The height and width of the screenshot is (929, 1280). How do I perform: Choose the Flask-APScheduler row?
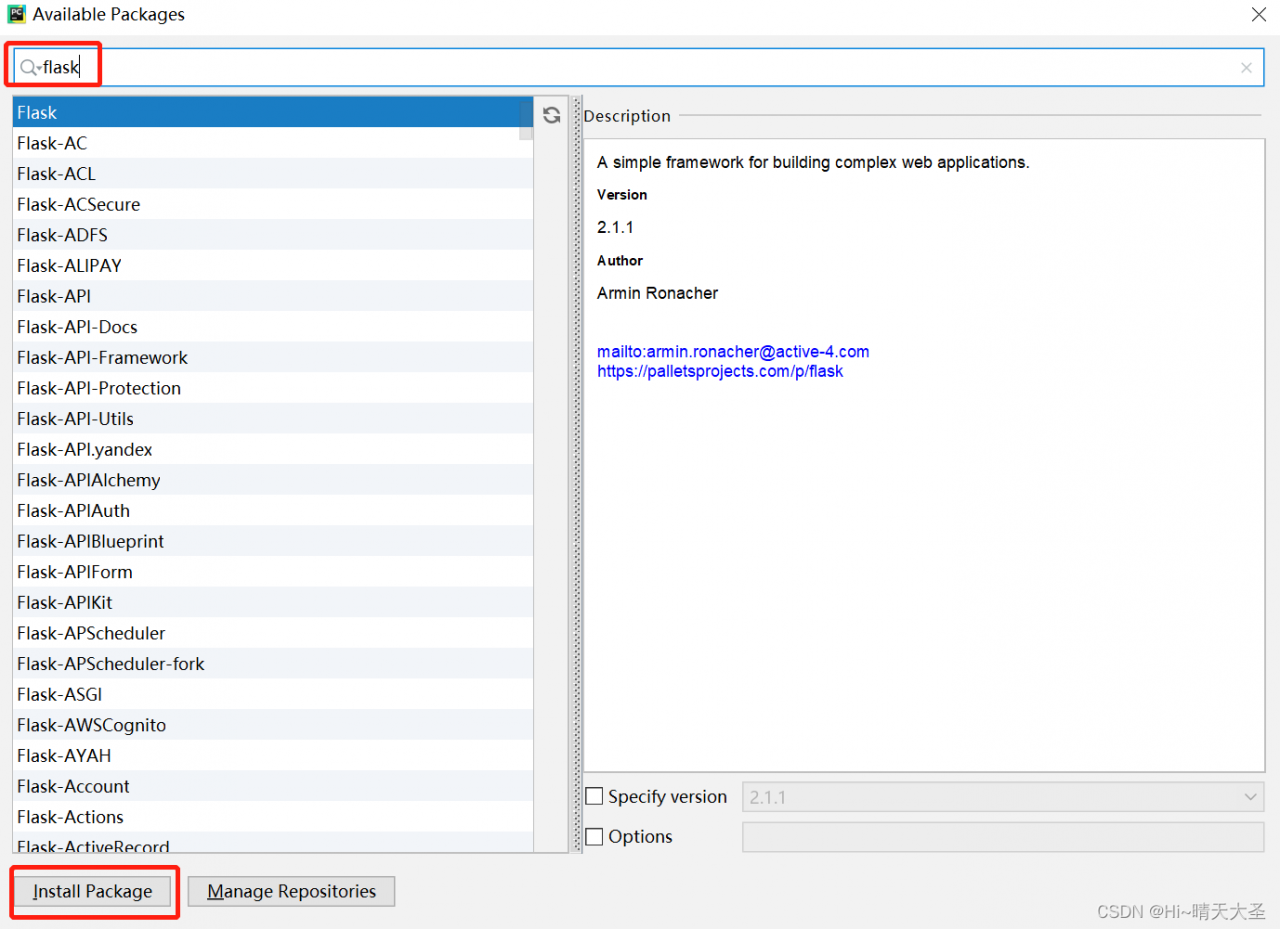point(272,633)
